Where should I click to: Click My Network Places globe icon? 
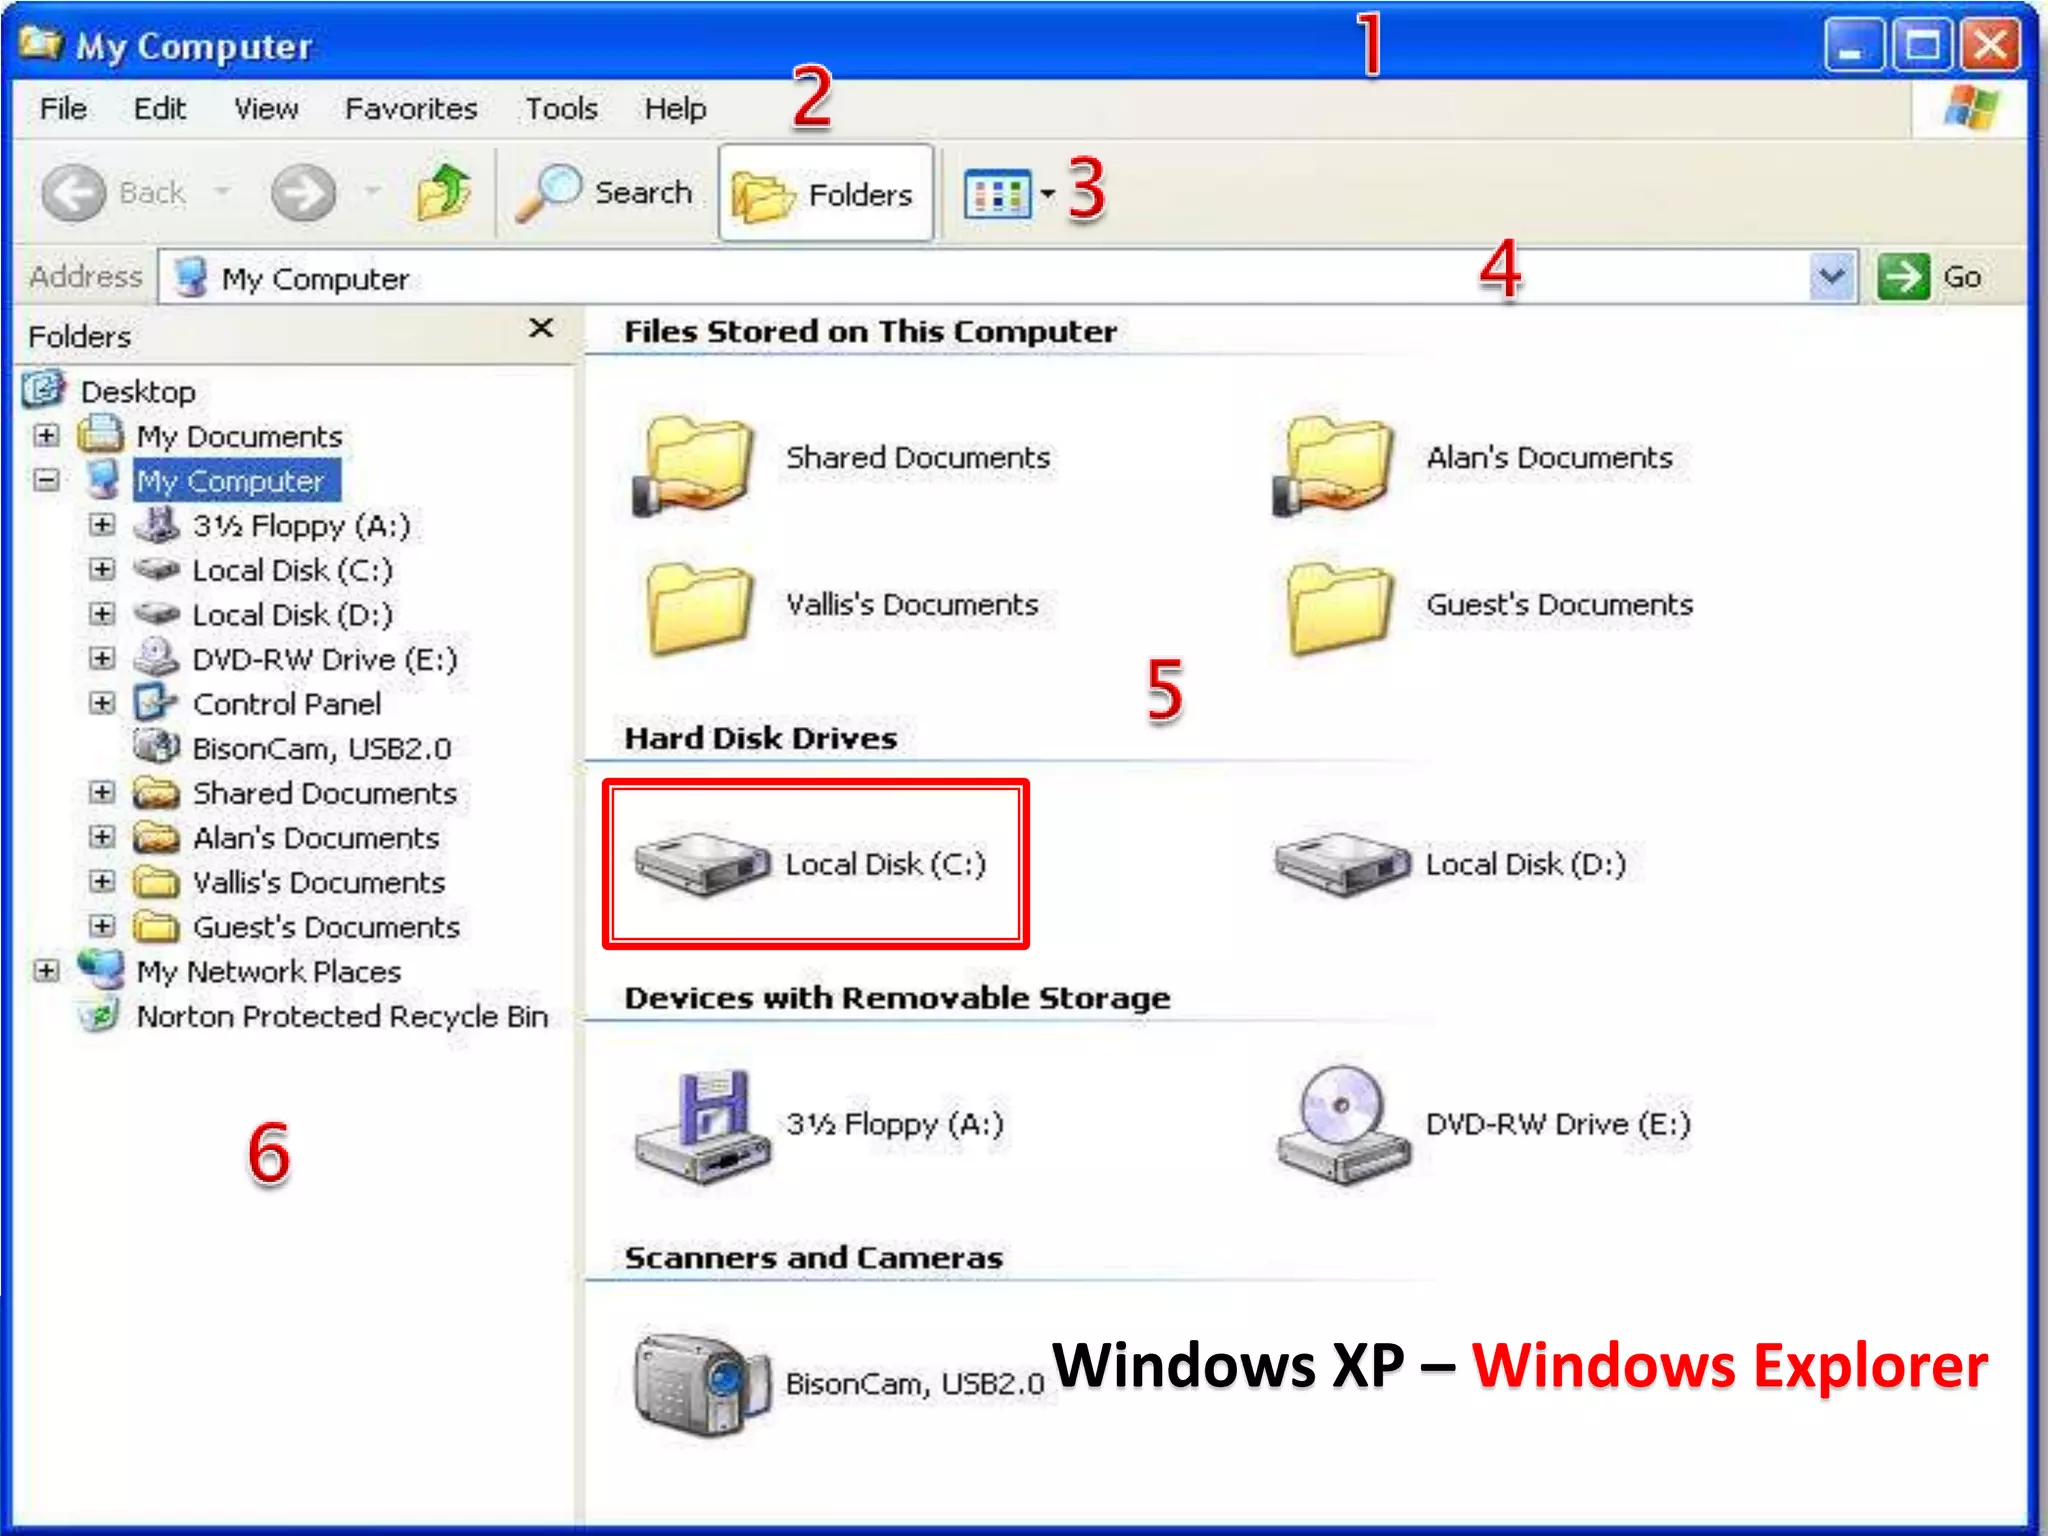[101, 969]
